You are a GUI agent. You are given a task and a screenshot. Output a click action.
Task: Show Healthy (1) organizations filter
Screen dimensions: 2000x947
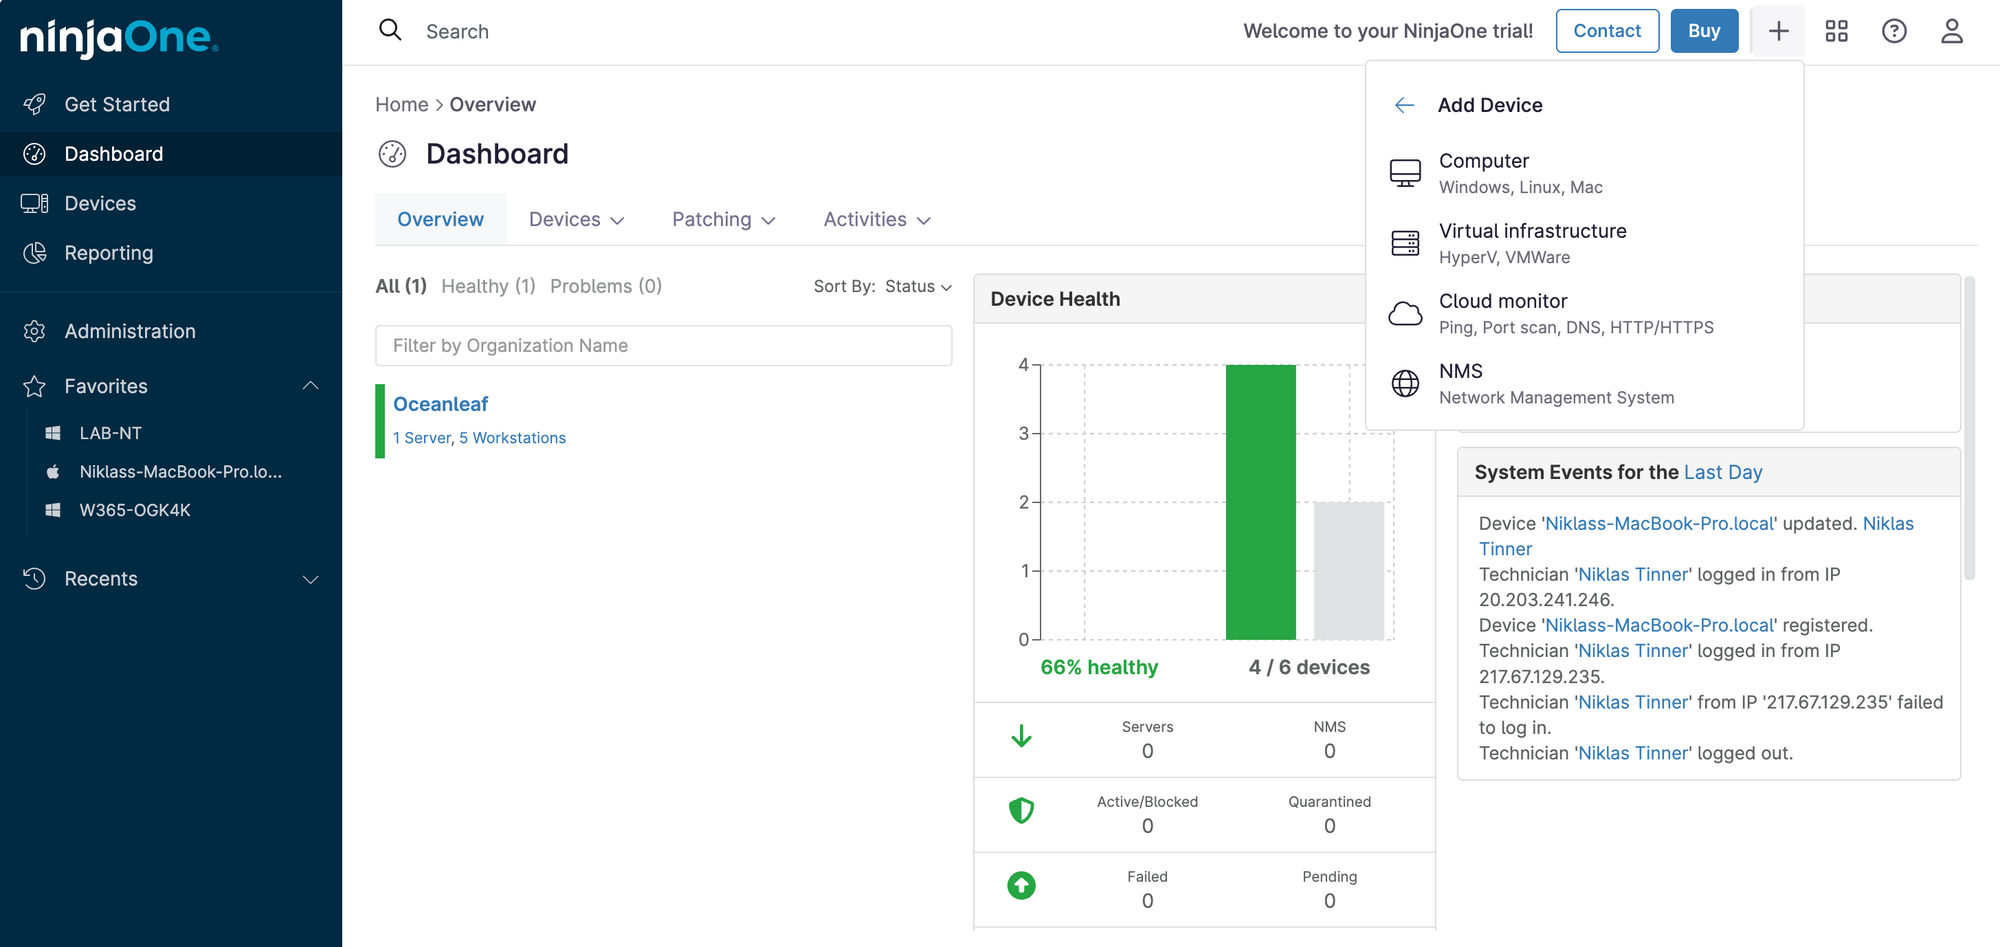488,286
